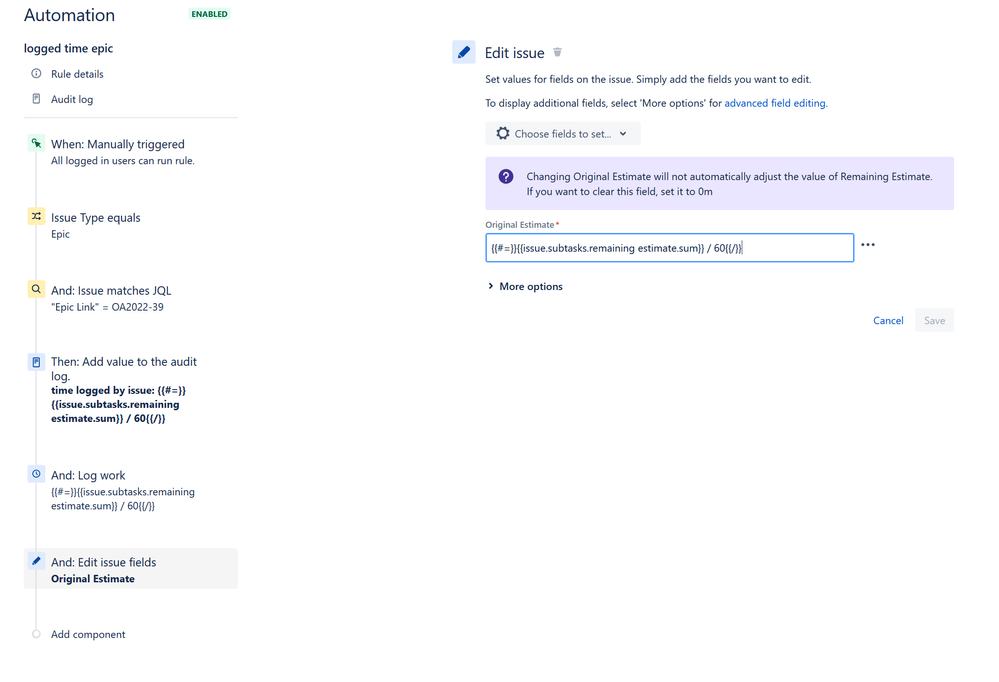This screenshot has width=999, height=682.
Task: Cancel the Edit issue changes
Action: 888,321
